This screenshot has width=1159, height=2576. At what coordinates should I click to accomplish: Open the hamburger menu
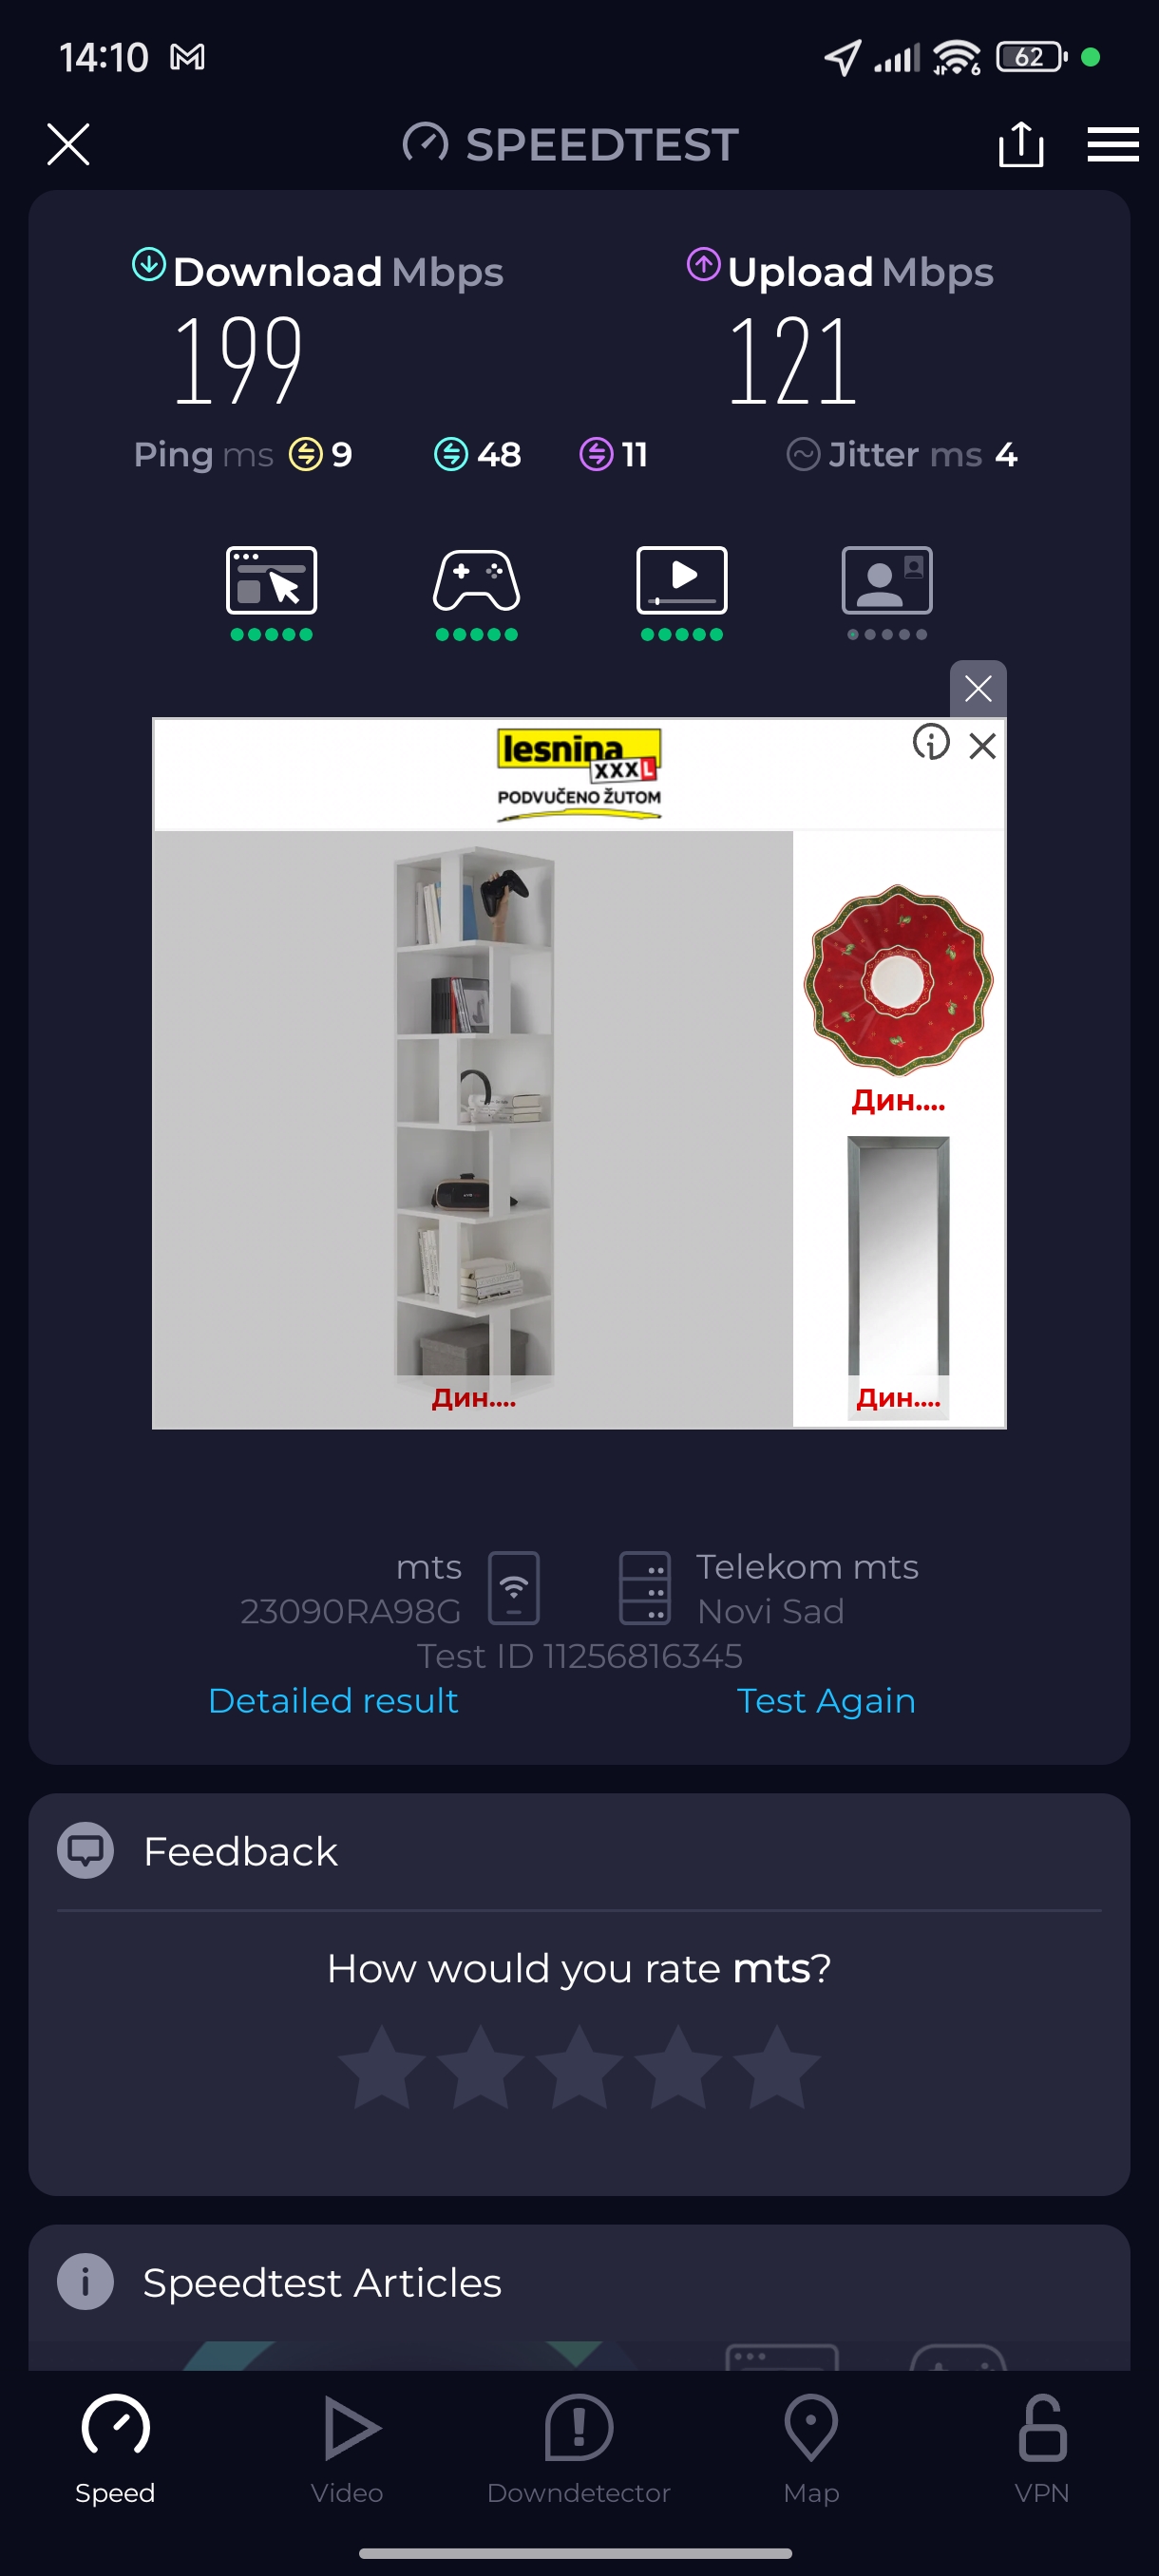pos(1112,144)
